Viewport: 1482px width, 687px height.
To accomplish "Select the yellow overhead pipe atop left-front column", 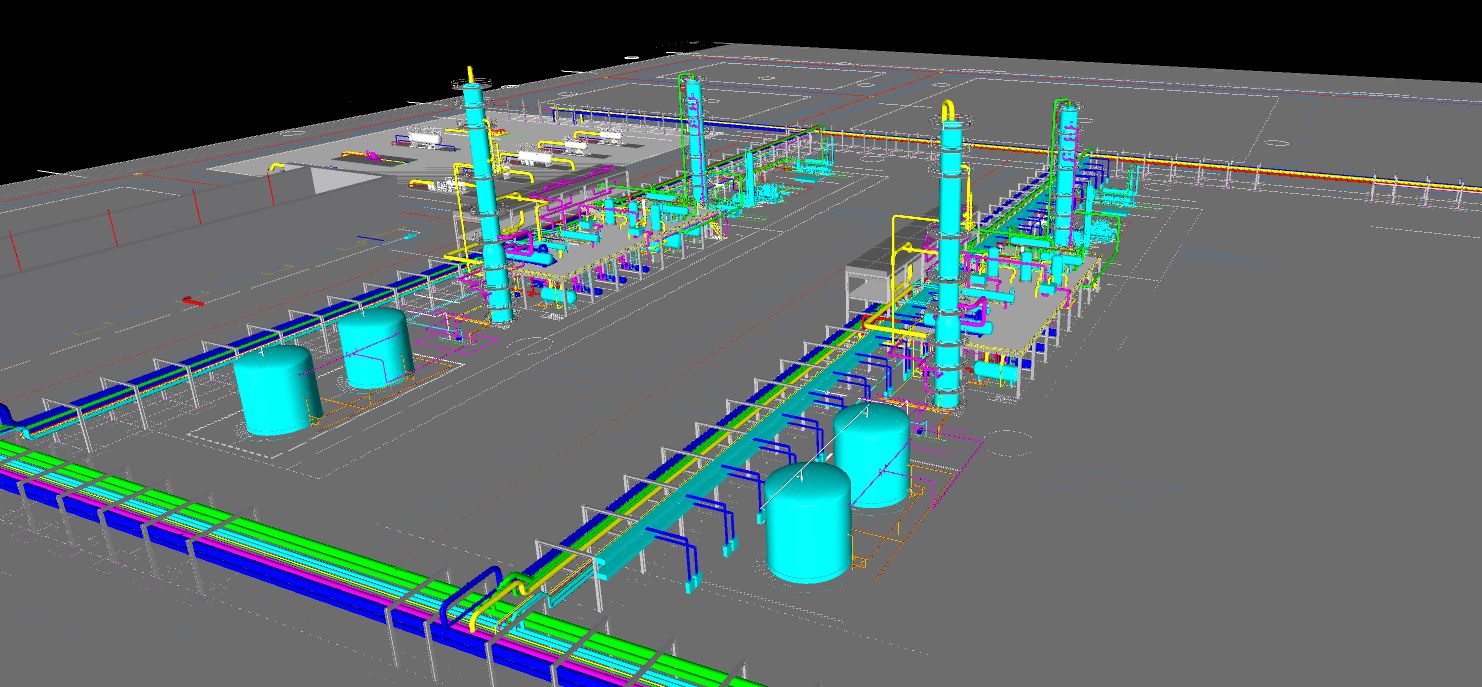I will point(471,76).
